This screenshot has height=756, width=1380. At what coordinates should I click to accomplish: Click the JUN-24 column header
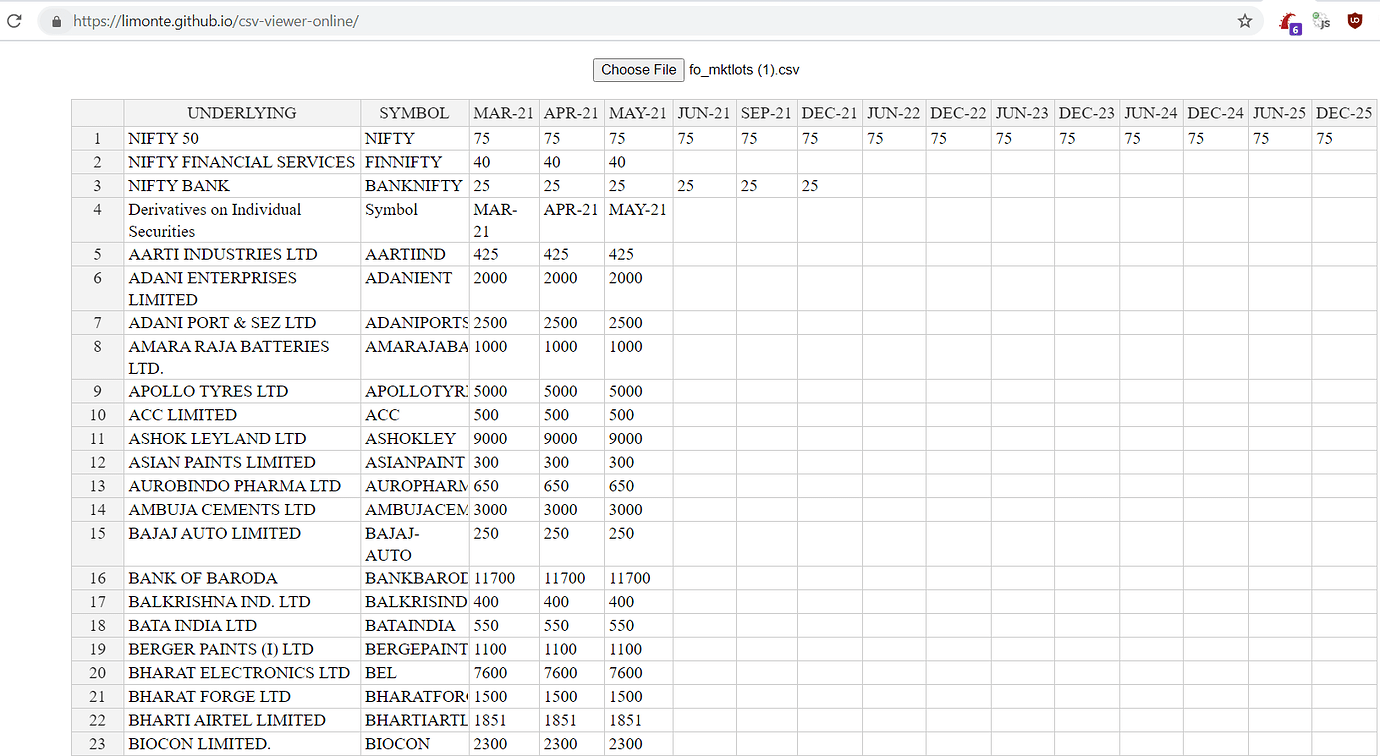(x=1151, y=113)
